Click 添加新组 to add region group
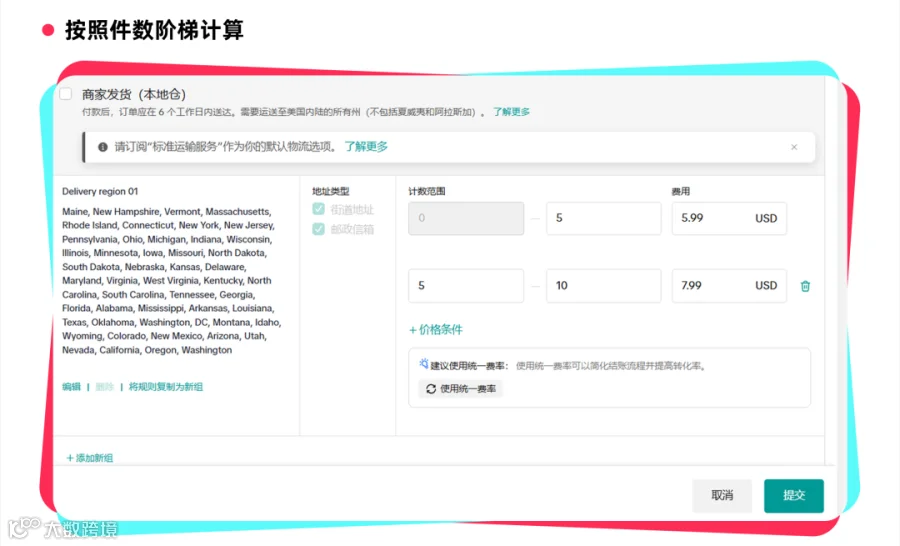This screenshot has height=546, width=900. 90,458
